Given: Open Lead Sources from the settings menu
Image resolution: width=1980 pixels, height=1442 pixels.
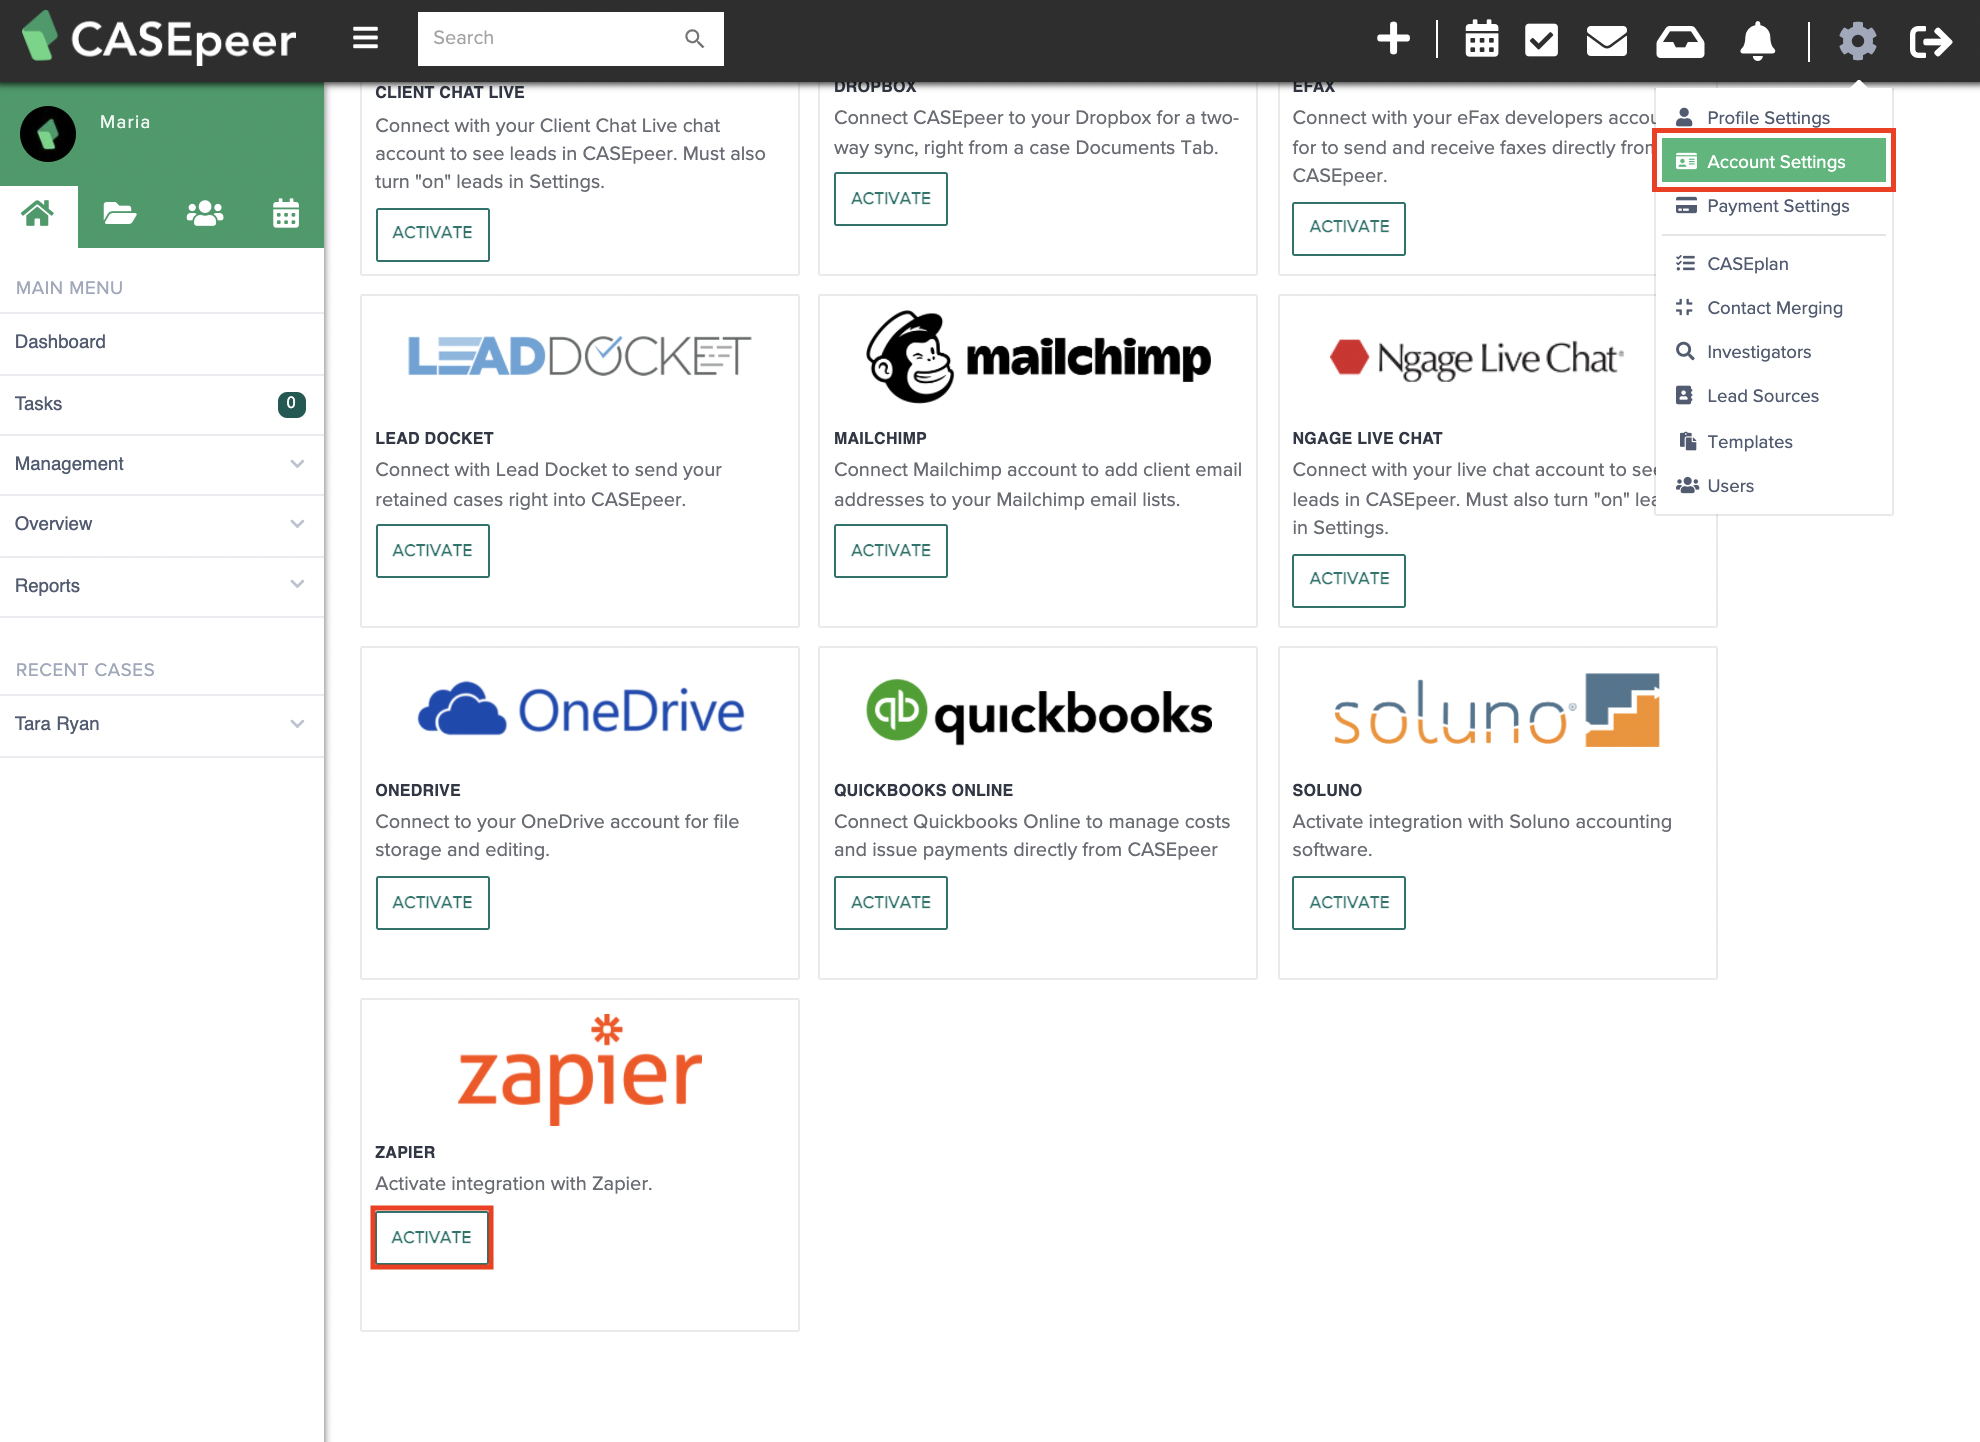Looking at the screenshot, I should coord(1762,396).
